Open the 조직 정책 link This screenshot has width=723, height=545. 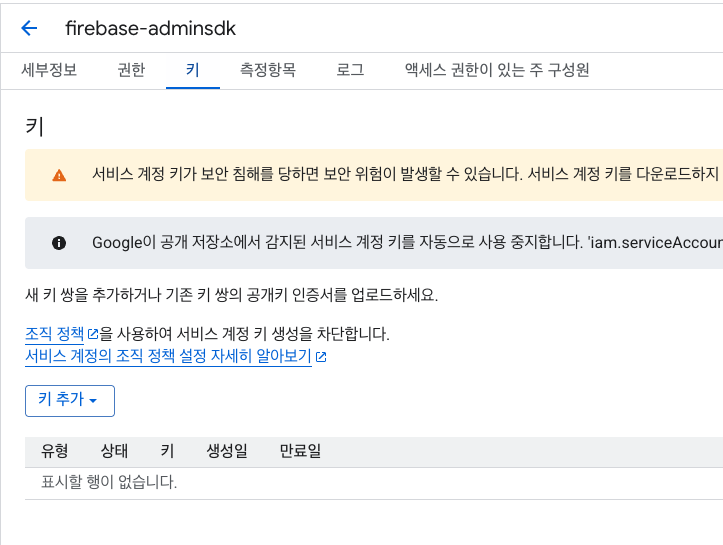54,333
